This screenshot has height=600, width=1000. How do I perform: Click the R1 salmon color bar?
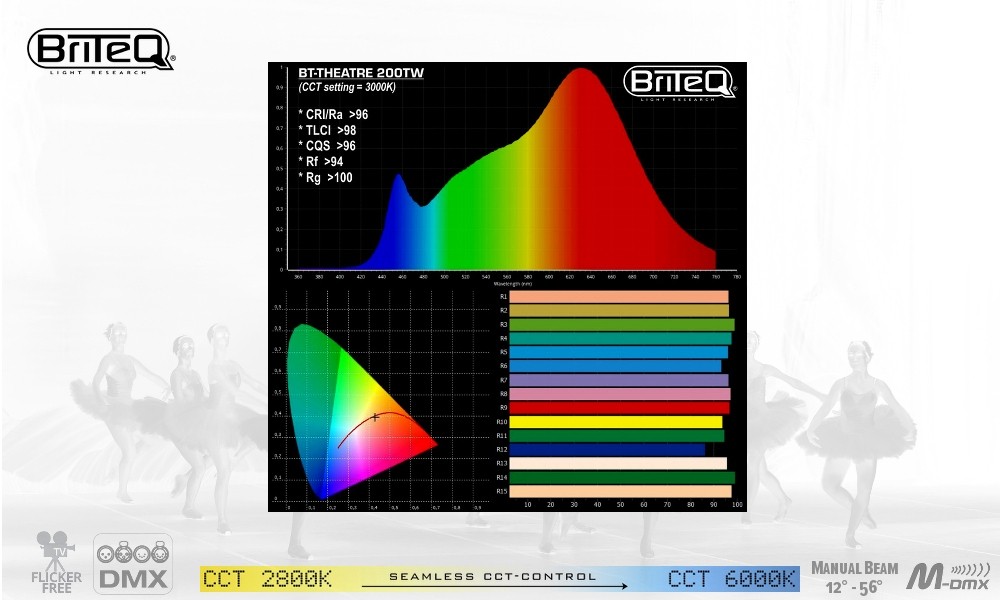click(x=619, y=296)
